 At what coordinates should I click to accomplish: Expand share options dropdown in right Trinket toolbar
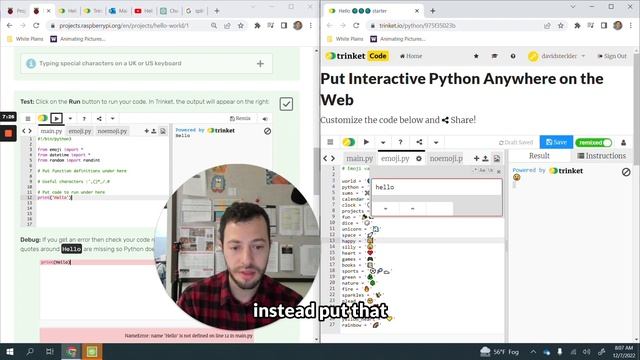click(436, 142)
